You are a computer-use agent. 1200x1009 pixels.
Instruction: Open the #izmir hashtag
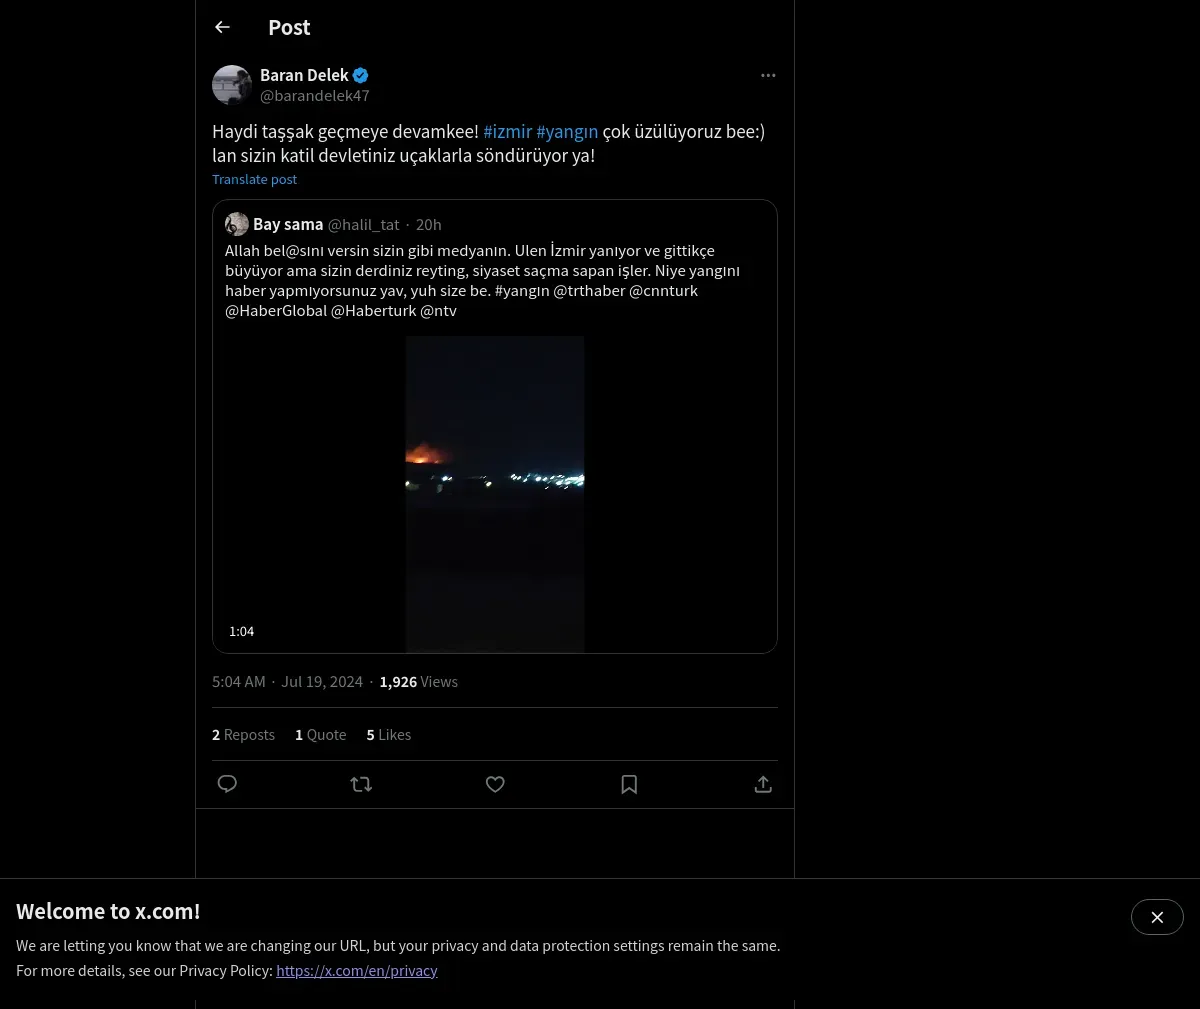coord(507,131)
